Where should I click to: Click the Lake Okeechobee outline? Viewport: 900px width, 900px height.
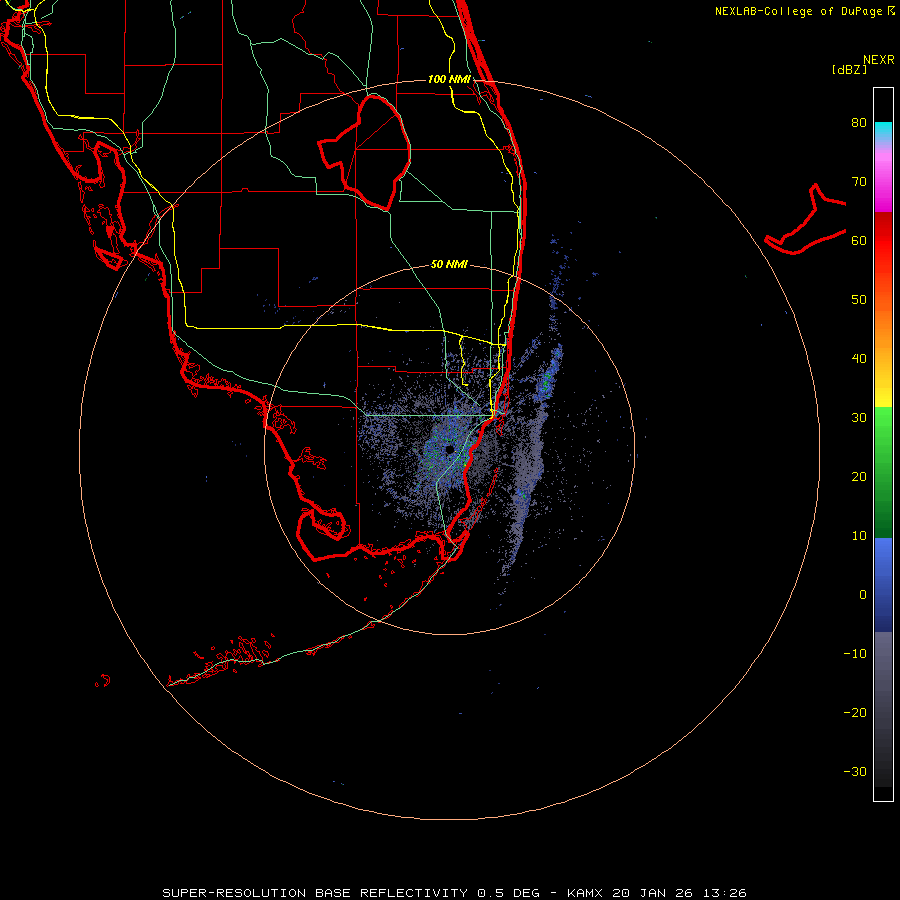(x=364, y=152)
